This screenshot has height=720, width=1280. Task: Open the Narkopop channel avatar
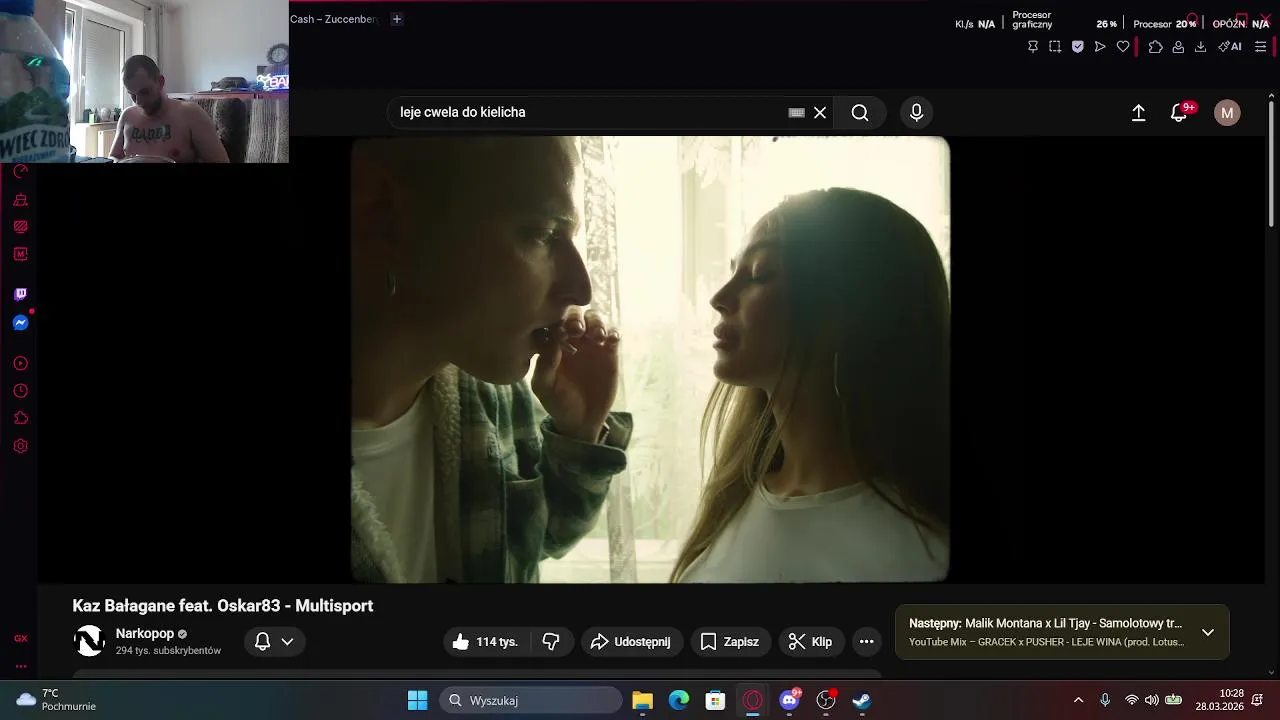[89, 641]
